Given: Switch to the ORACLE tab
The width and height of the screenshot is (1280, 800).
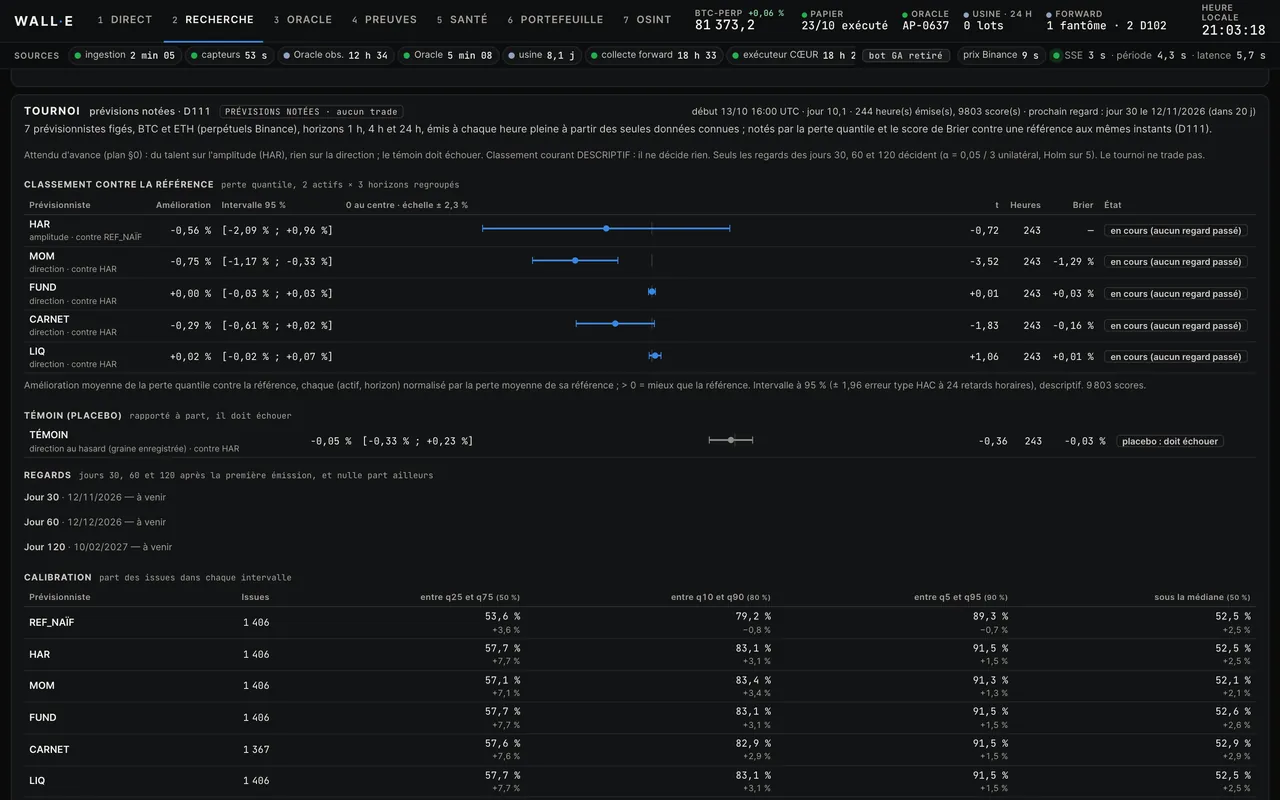Looking at the screenshot, I should [303, 20].
